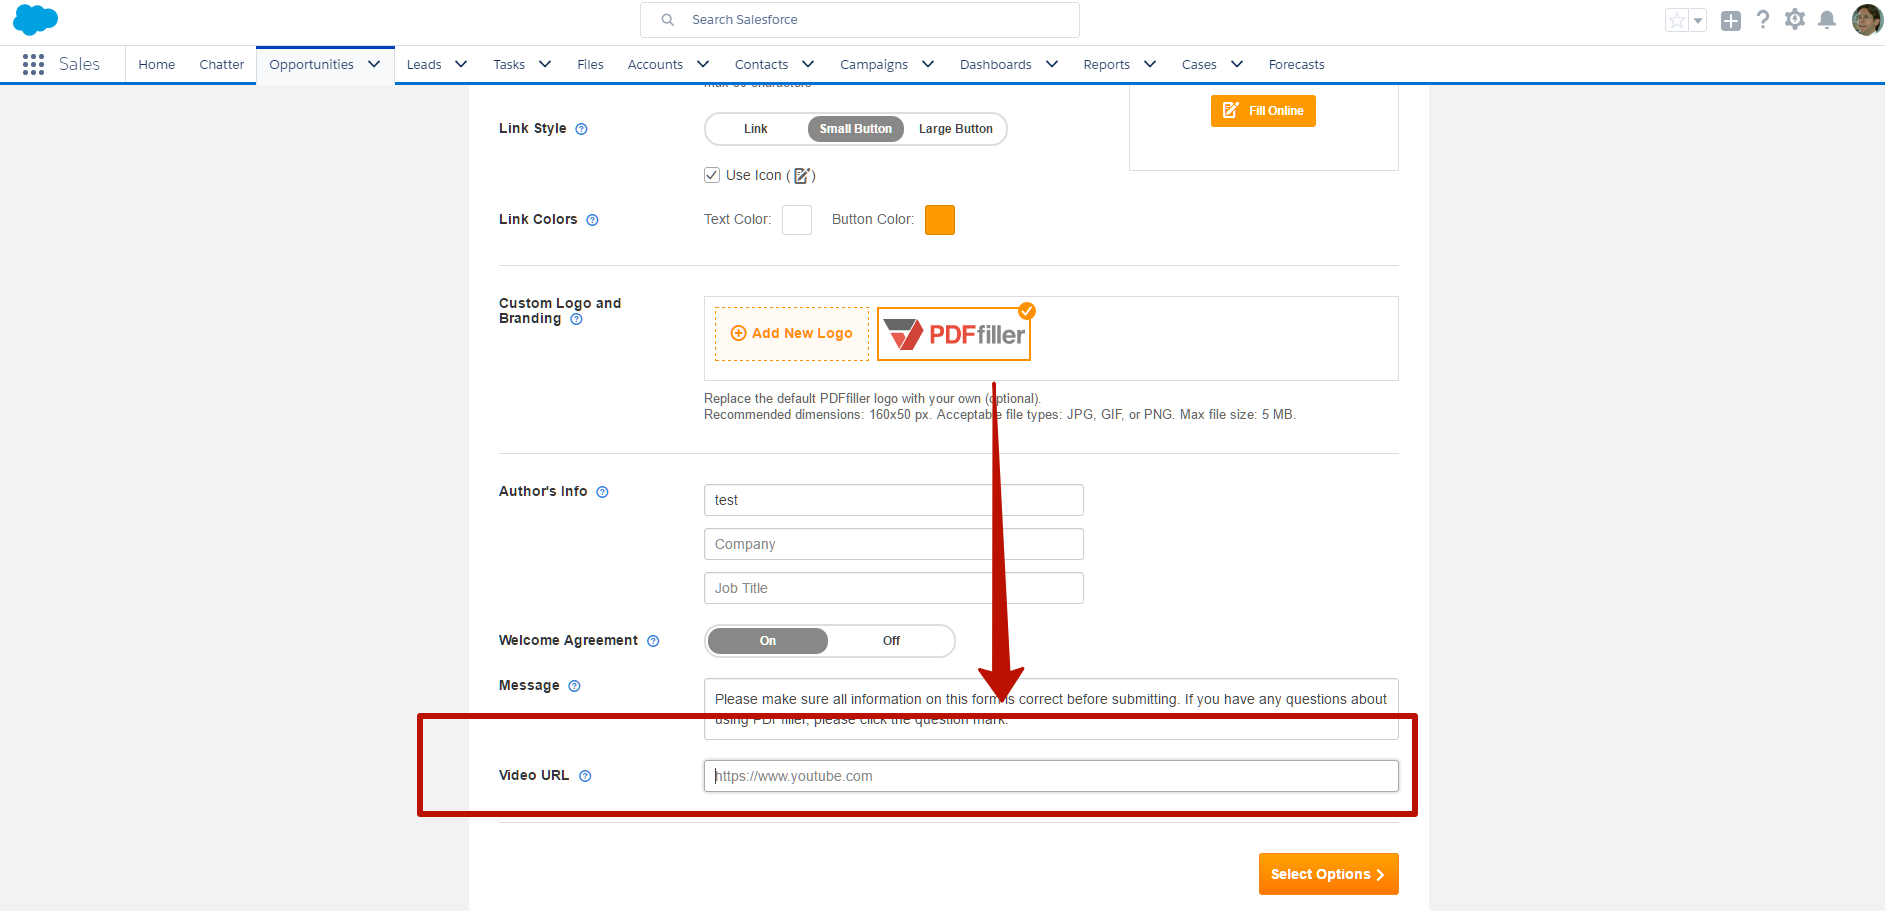Image resolution: width=1885 pixels, height=911 pixels.
Task: Open the Chatter tab
Action: (x=222, y=64)
